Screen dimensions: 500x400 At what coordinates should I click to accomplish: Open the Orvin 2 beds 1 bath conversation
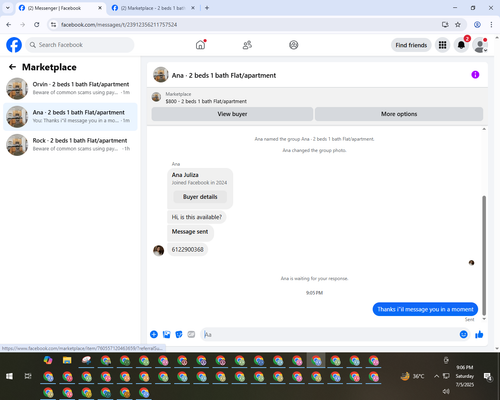point(70,88)
